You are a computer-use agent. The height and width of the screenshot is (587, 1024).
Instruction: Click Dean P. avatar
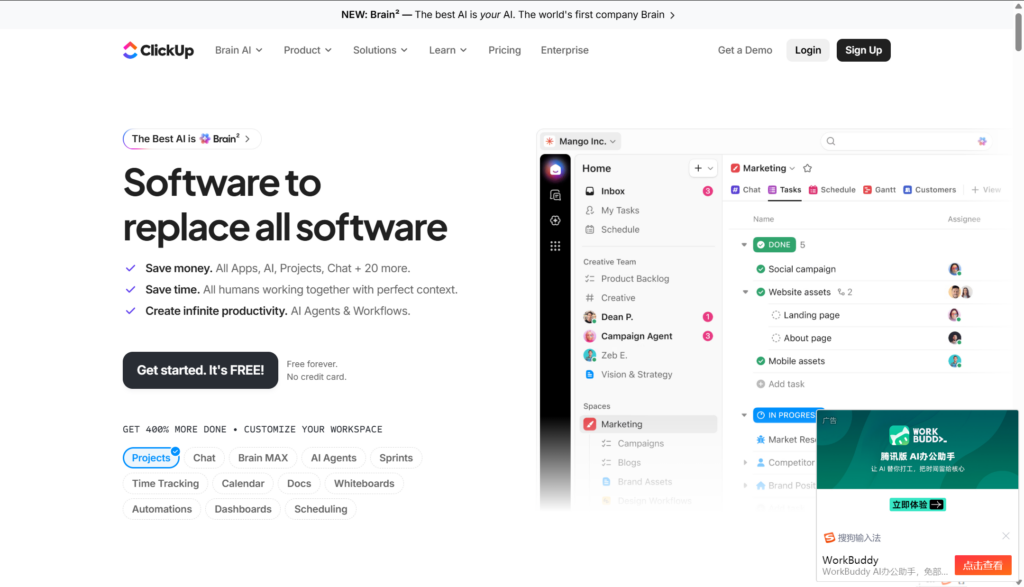[x=590, y=317]
